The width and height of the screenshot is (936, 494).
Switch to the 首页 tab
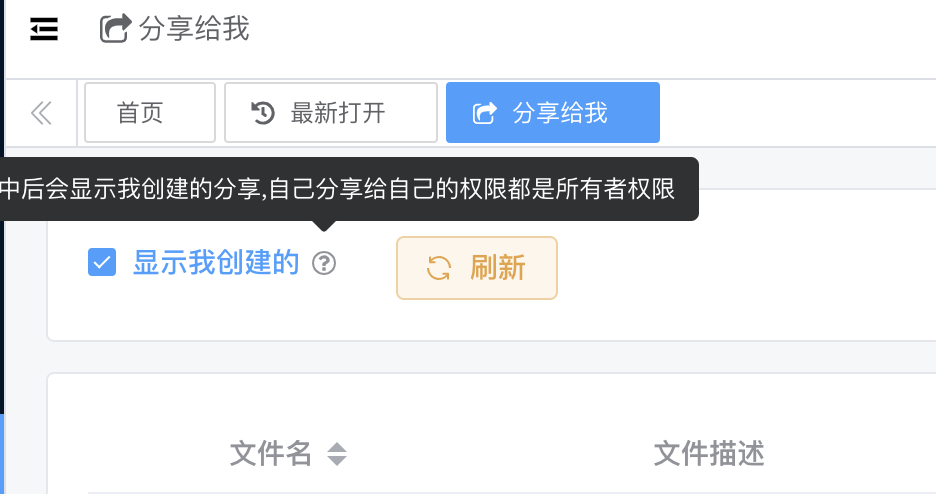tap(150, 113)
